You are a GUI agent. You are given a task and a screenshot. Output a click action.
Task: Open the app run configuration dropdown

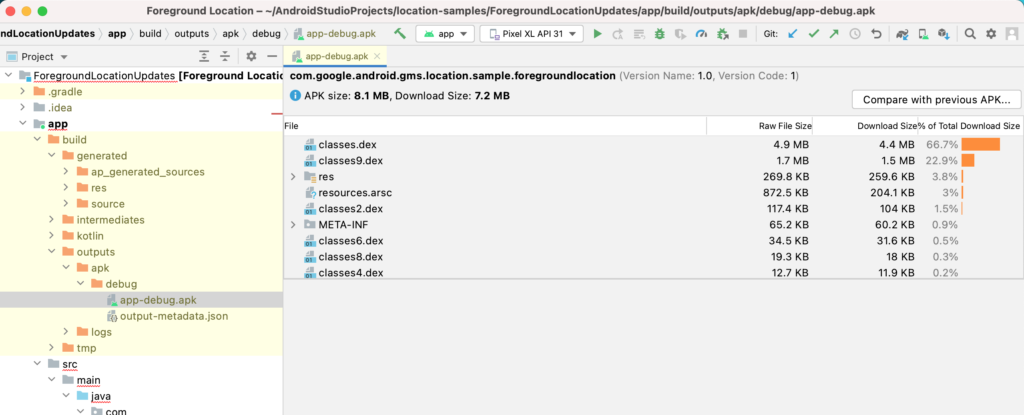click(x=445, y=34)
